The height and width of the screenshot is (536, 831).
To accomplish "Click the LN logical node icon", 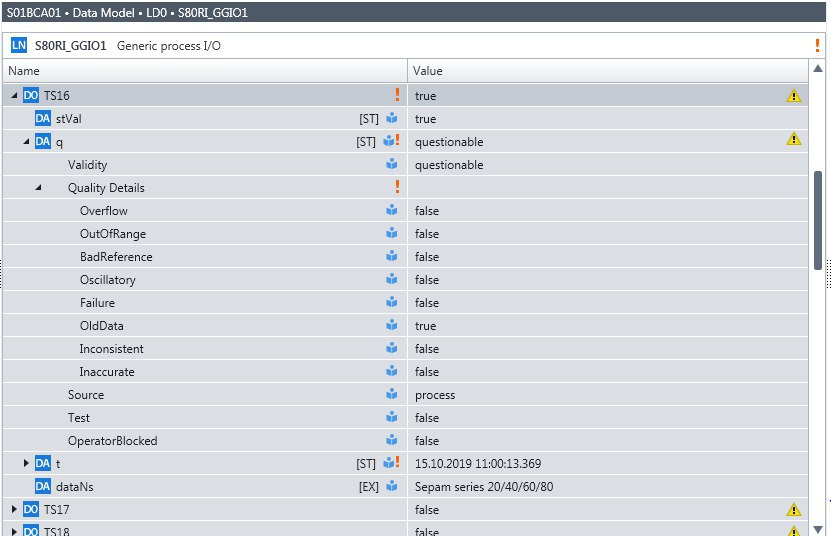I will click(19, 45).
